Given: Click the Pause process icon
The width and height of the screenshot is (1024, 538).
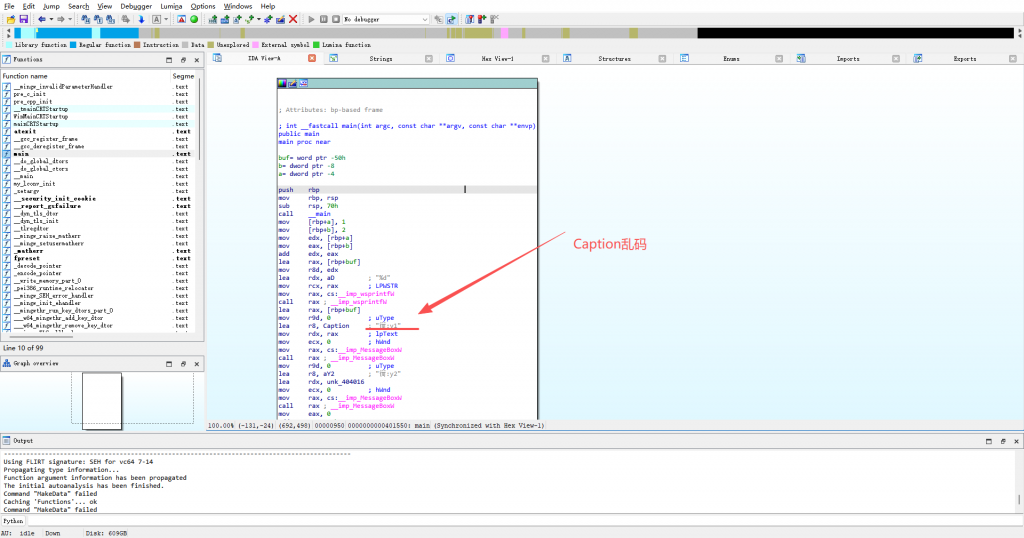Looking at the screenshot, I should [323, 19].
